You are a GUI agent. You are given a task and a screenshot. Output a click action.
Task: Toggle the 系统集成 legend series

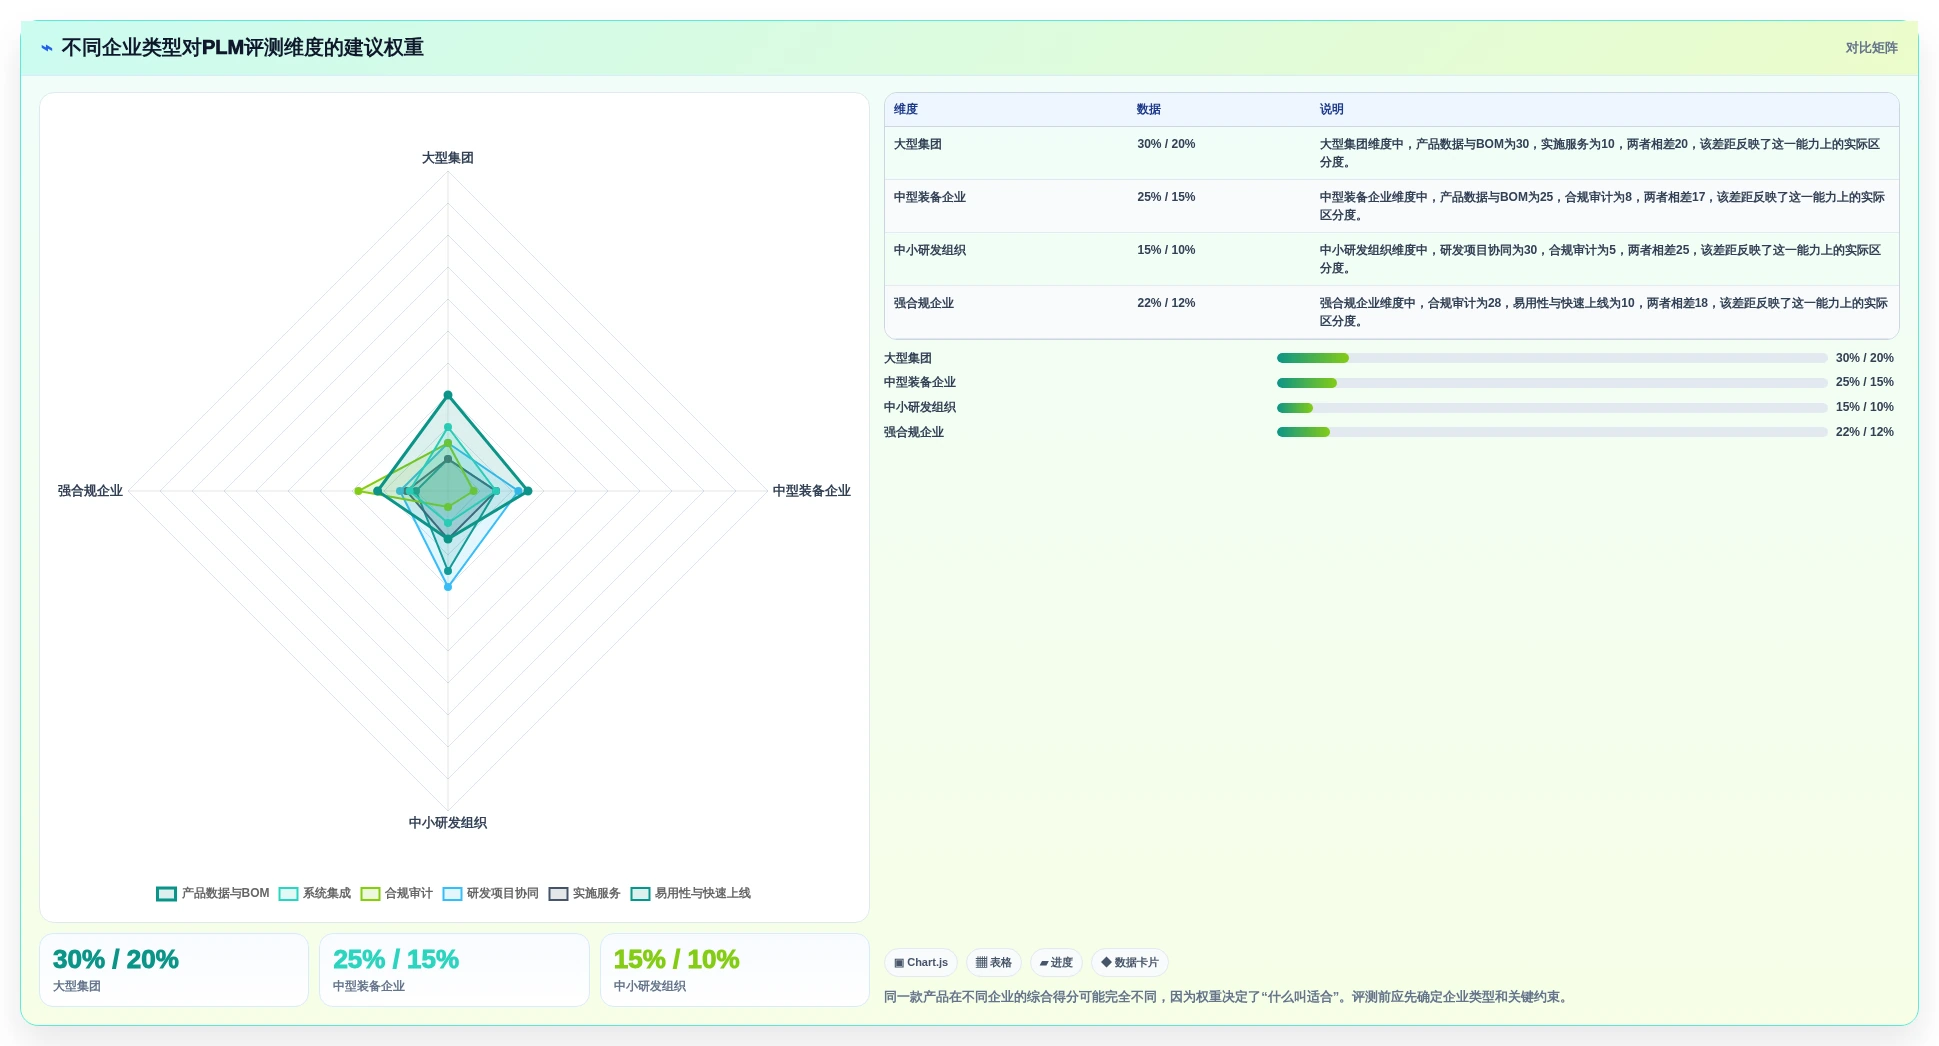(315, 893)
